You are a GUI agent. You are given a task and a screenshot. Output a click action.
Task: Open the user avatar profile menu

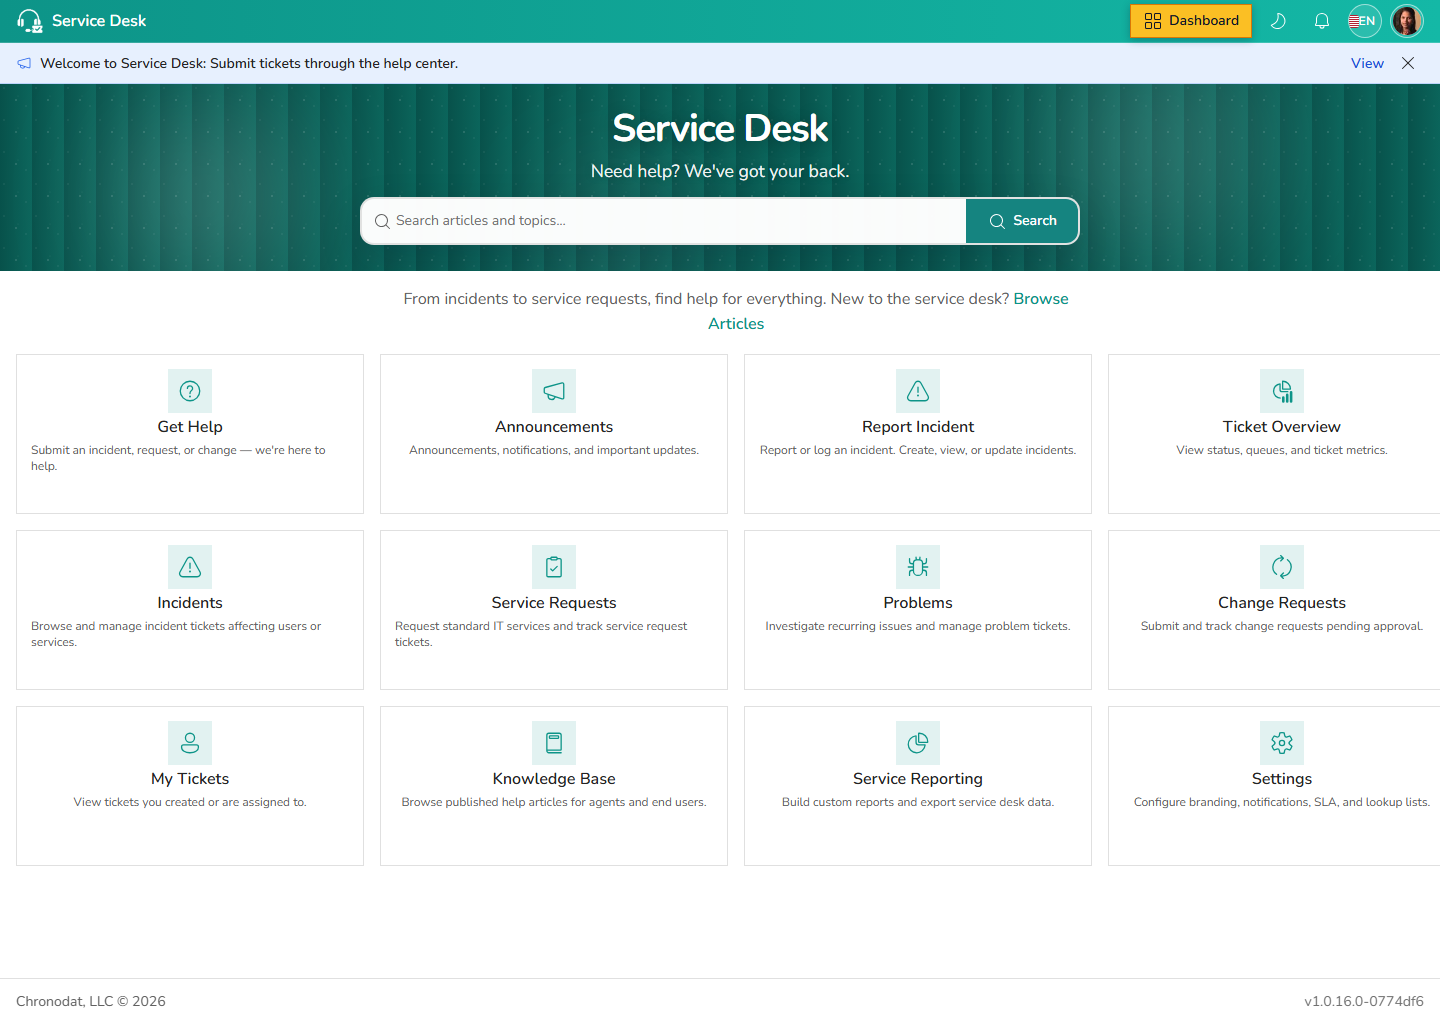click(1407, 21)
